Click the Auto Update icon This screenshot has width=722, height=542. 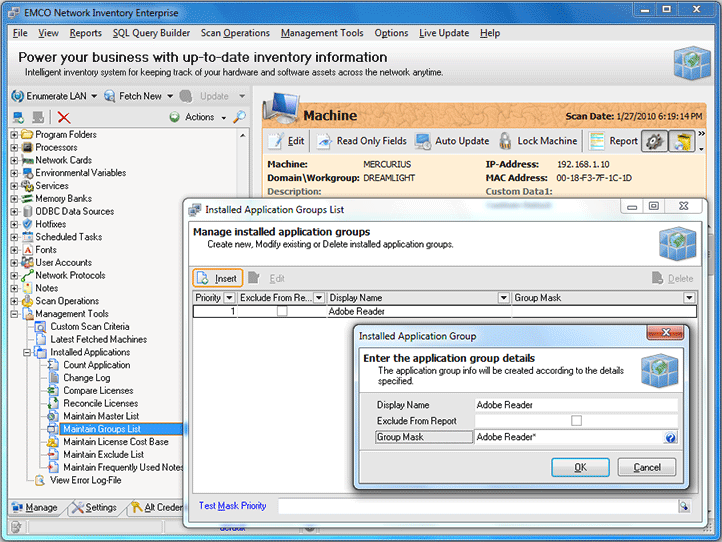pyautogui.click(x=423, y=141)
